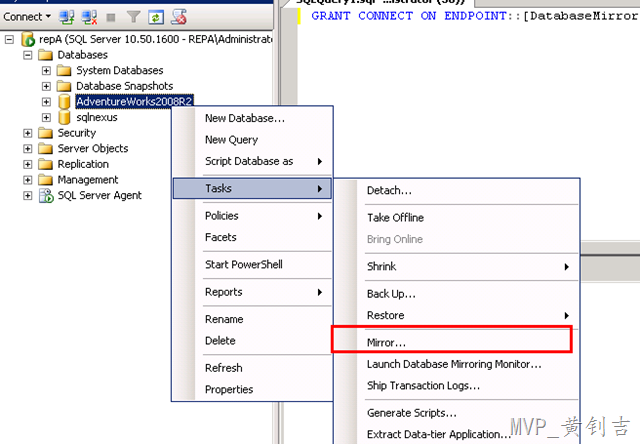Choose Ship Transaction Logs...
This screenshot has width=640, height=444.
457,386
